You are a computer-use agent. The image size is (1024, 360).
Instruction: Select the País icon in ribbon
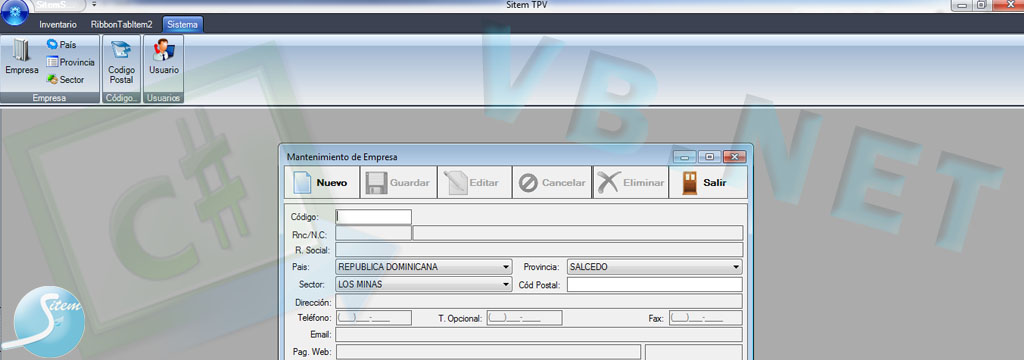61,44
